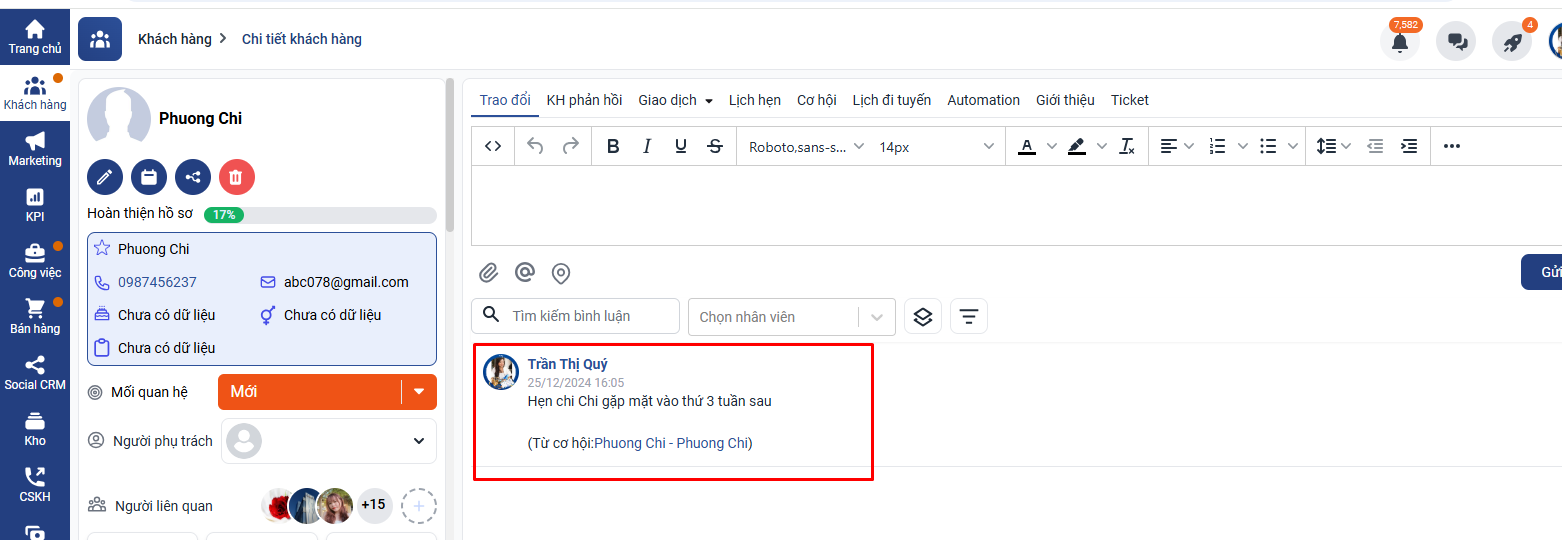Toggle italic formatting
The width and height of the screenshot is (1562, 540).
[647, 146]
